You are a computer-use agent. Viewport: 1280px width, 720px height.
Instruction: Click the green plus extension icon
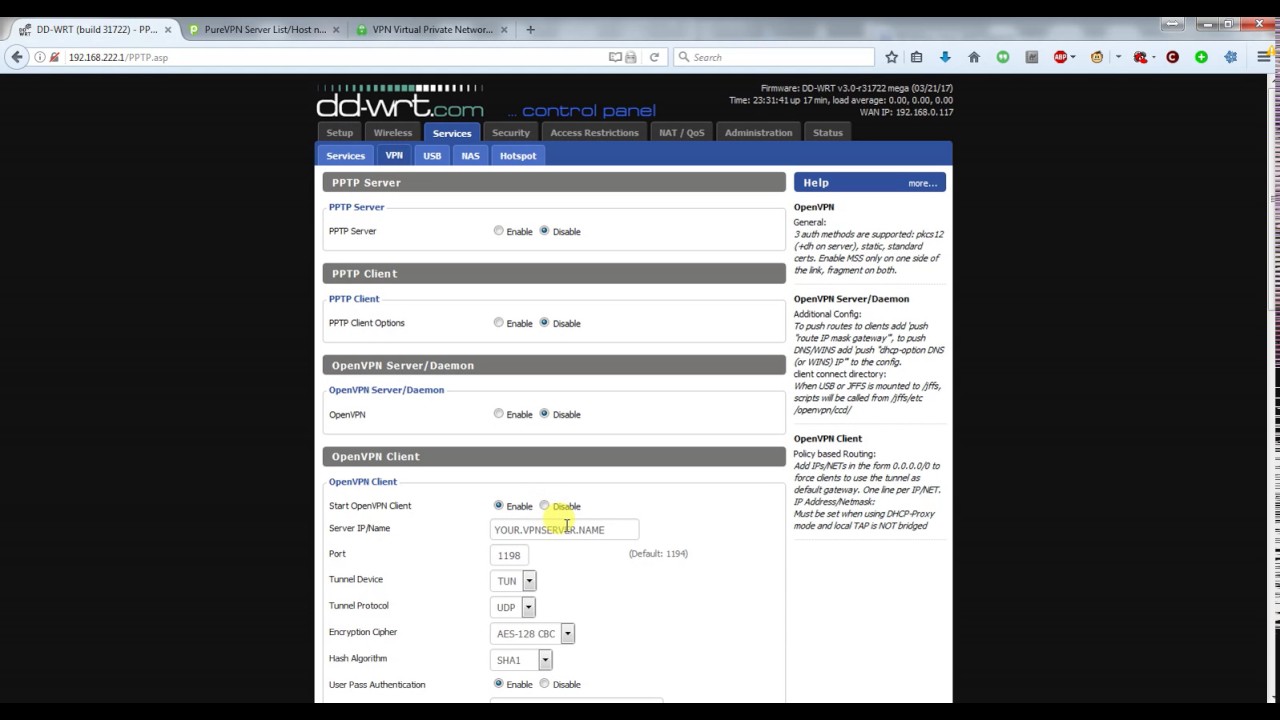tap(1201, 57)
